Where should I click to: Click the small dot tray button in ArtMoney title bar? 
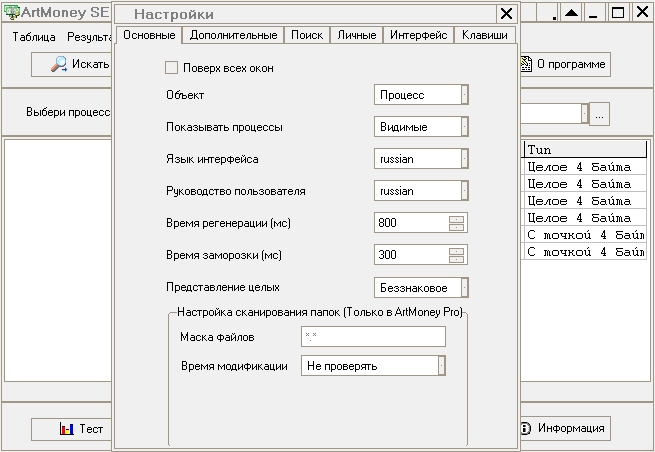point(548,13)
